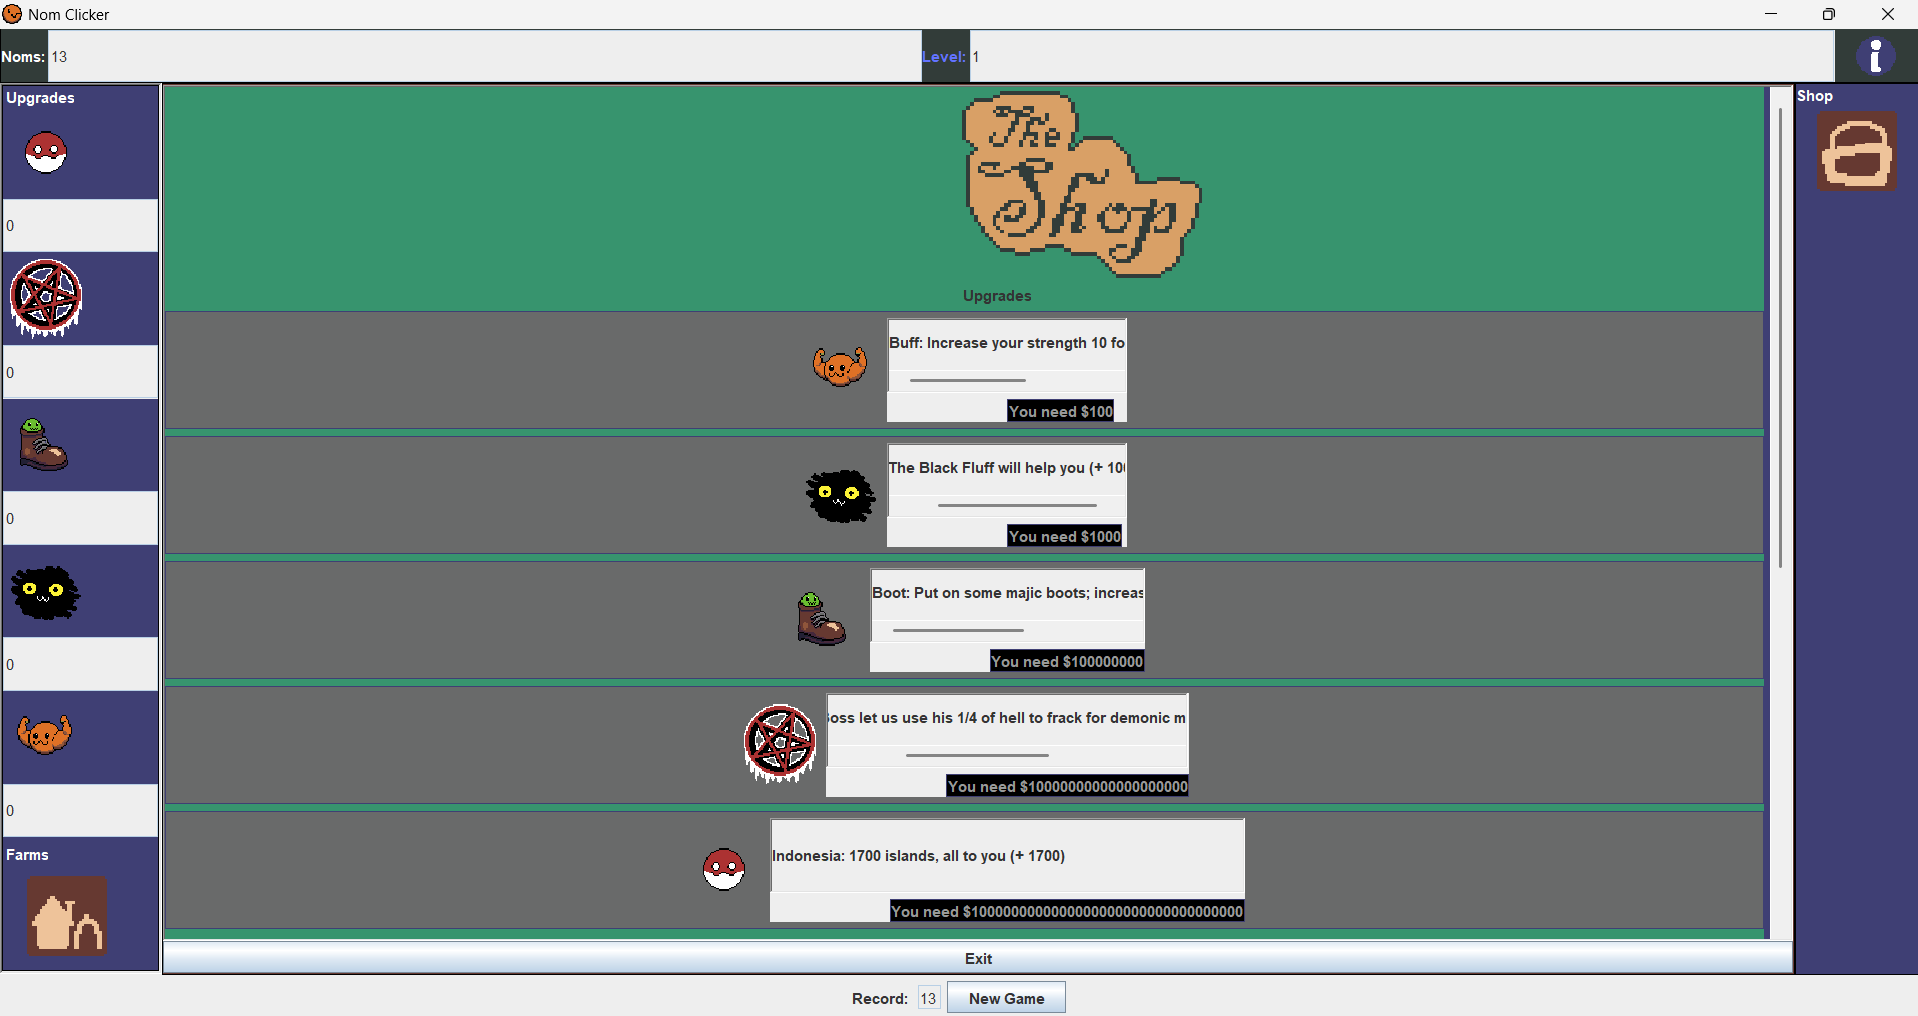
Task: Click the Indonesia upgrade description box
Action: [1007, 856]
